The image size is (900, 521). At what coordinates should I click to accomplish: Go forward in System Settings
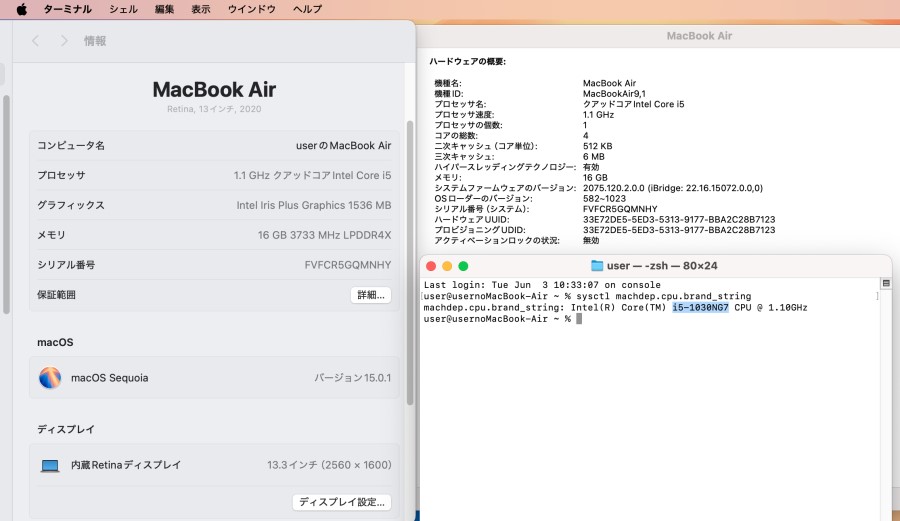64,41
